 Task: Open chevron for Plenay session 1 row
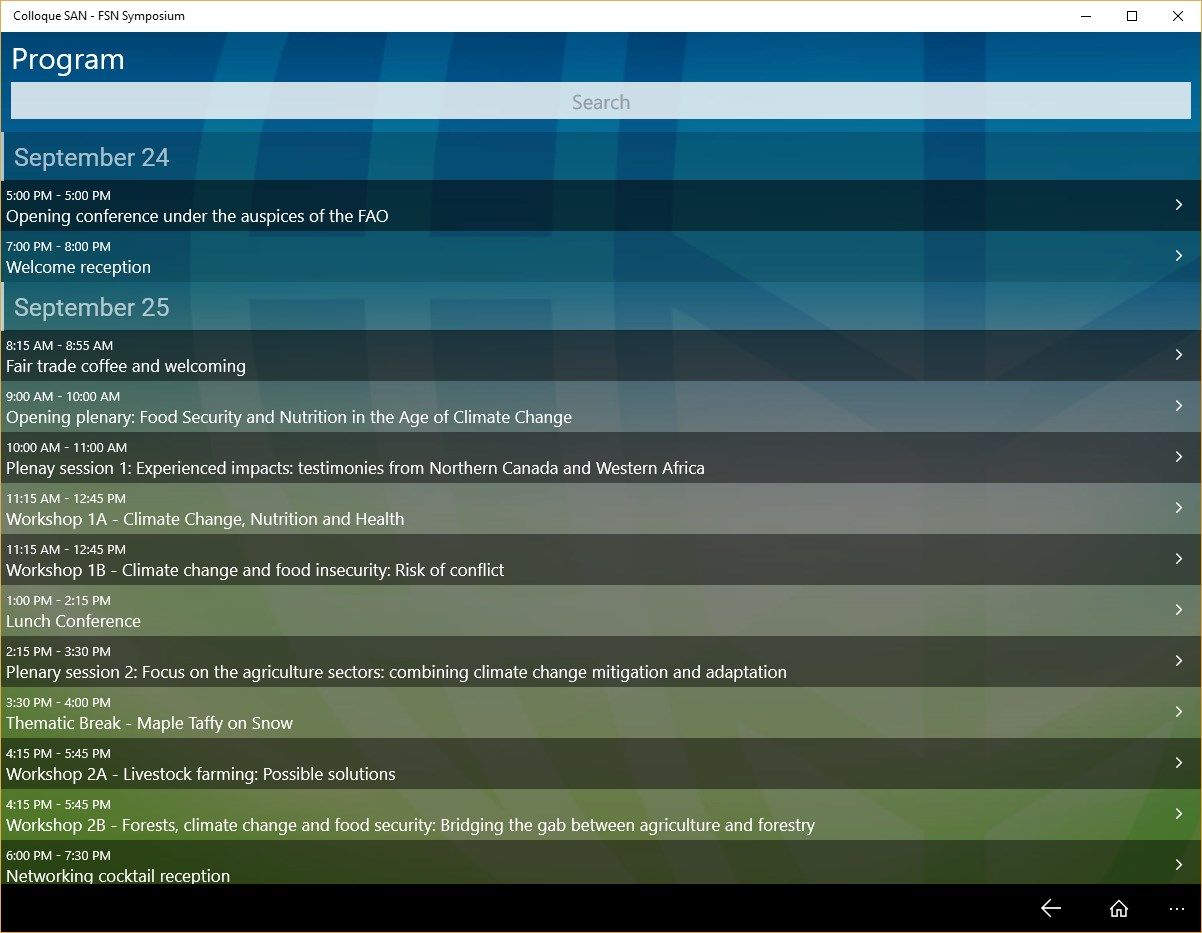coord(1179,457)
